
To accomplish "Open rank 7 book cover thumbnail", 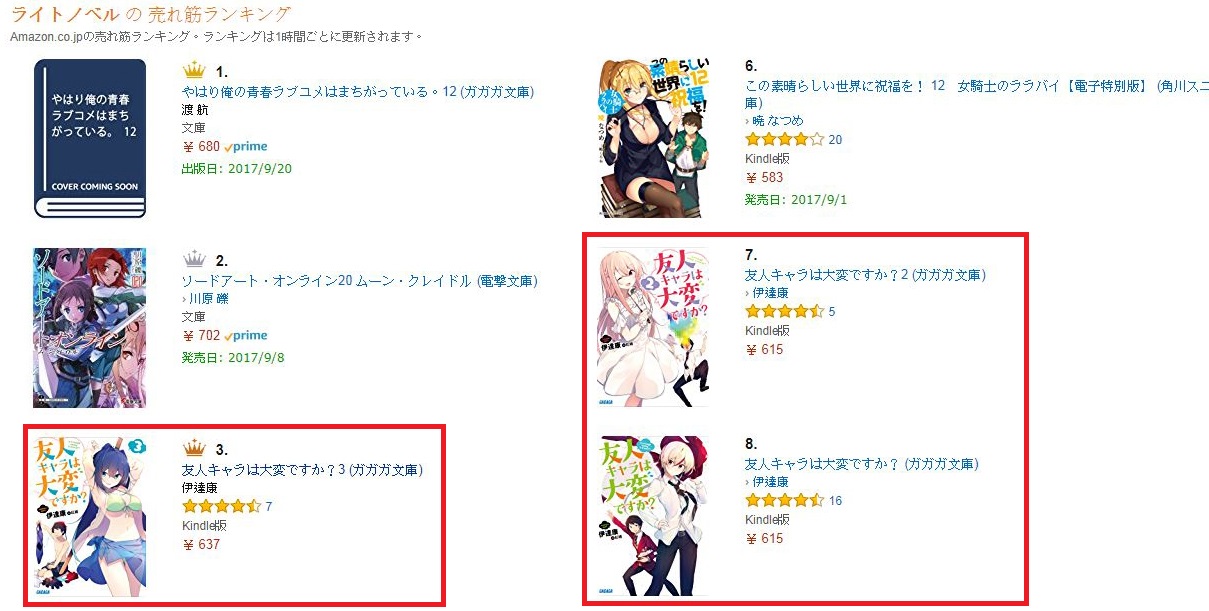I will (653, 327).
